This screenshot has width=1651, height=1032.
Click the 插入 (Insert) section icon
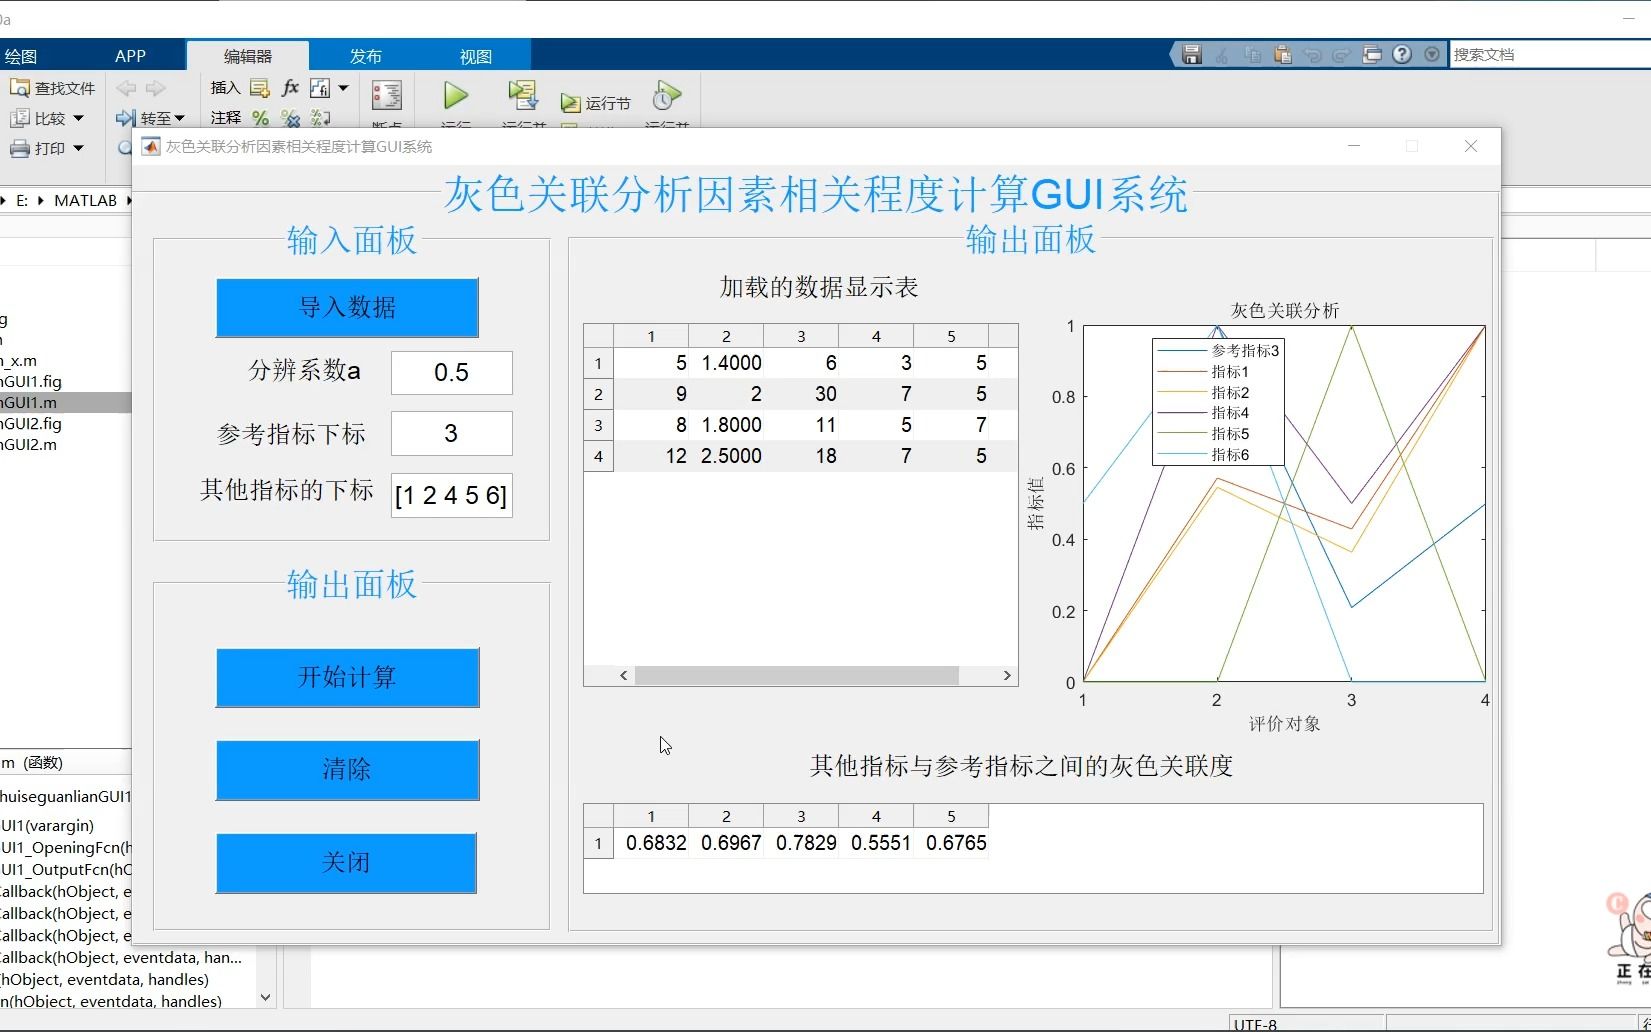click(259, 88)
